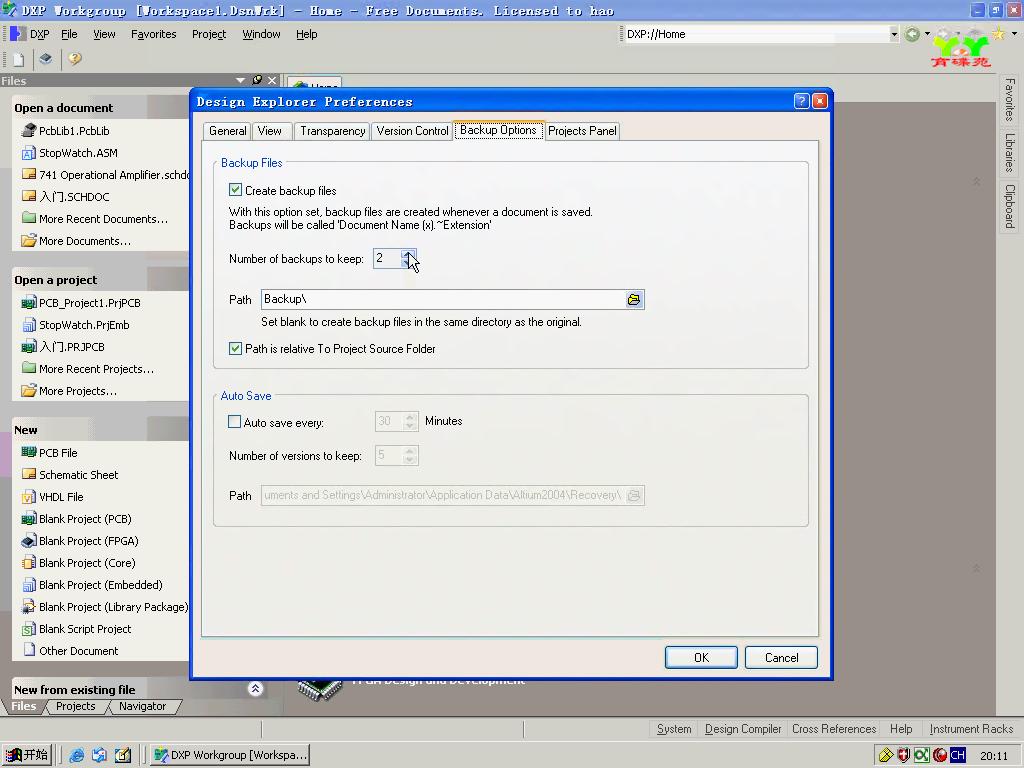Screen dimensions: 1024x768
Task: Switch to the Version Control tab
Action: click(x=413, y=131)
